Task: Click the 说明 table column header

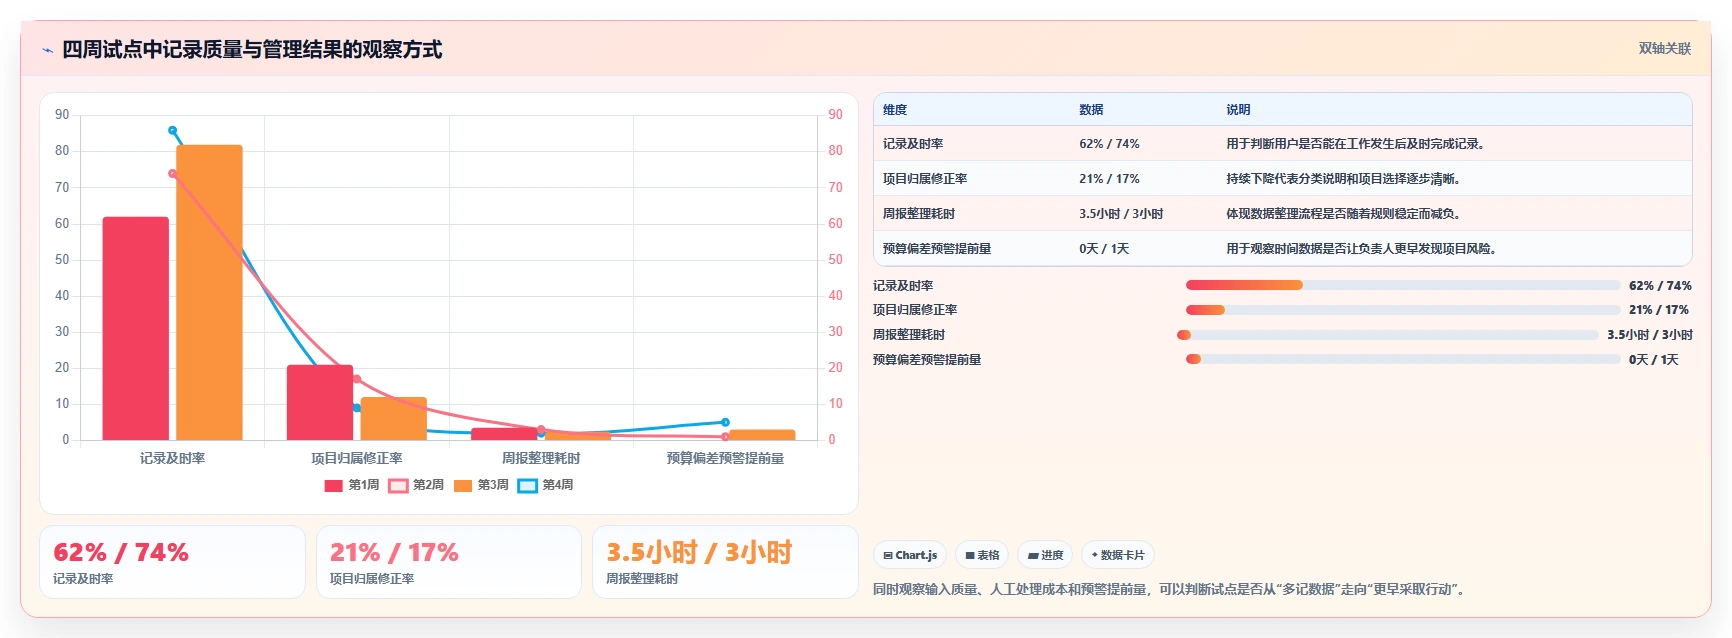Action: [x=1238, y=110]
